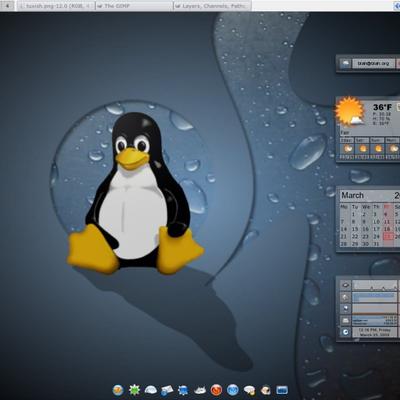Screen dimensions: 400x400
Task: Click the eye icon in system monitor widget
Action: (346, 285)
